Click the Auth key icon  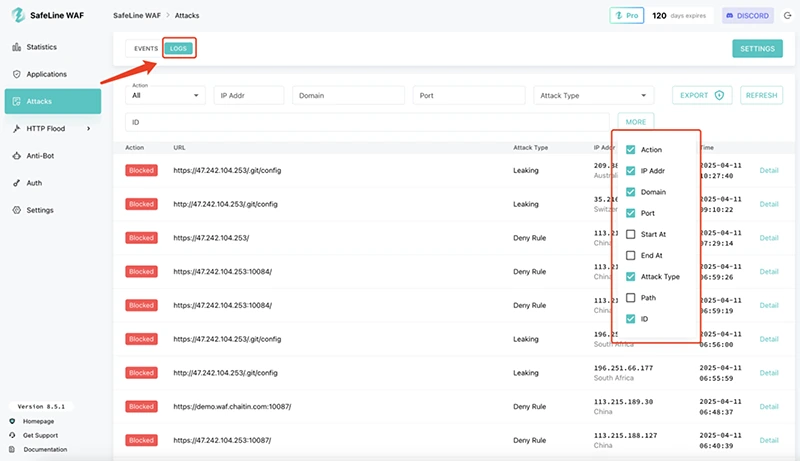click(x=16, y=183)
